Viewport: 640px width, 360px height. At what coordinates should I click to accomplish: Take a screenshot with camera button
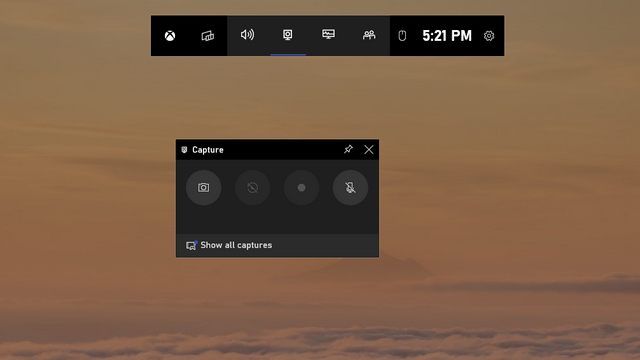point(204,188)
